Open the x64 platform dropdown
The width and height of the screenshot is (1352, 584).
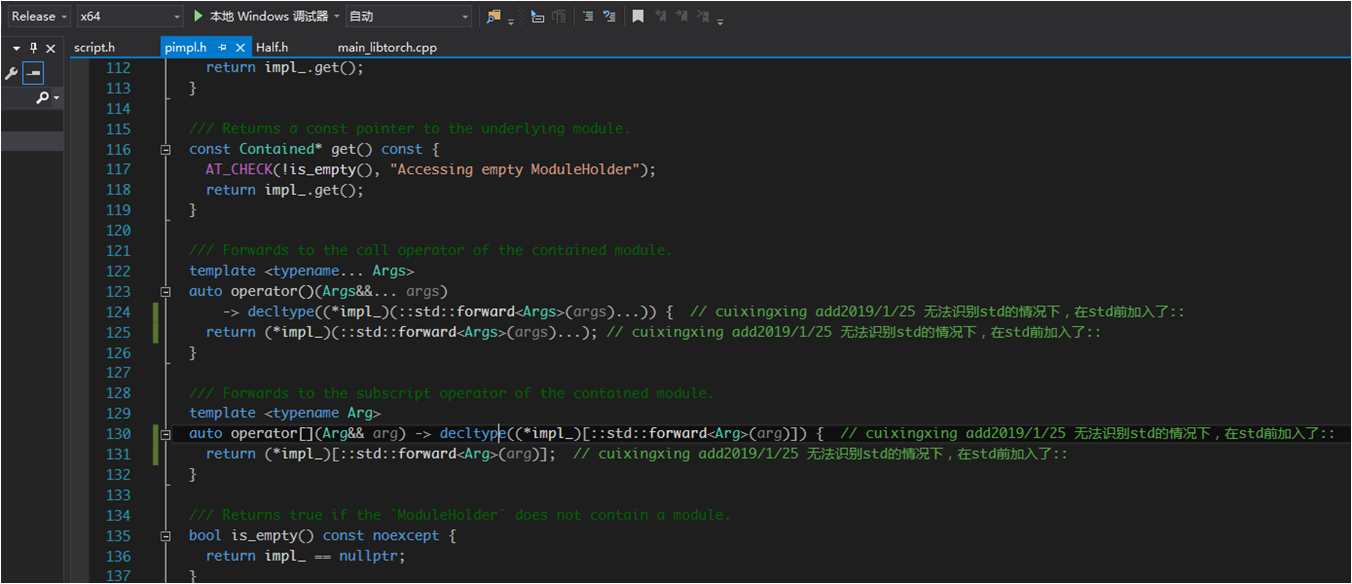[130, 16]
